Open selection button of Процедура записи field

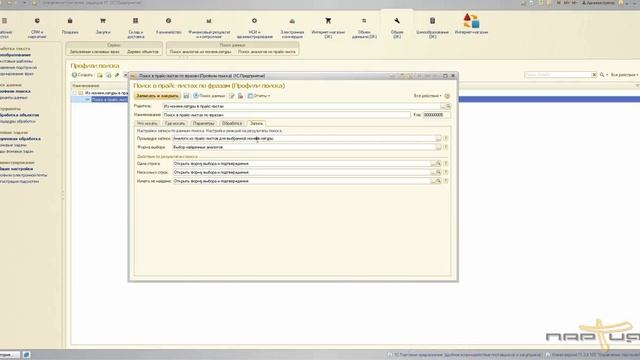point(438,138)
